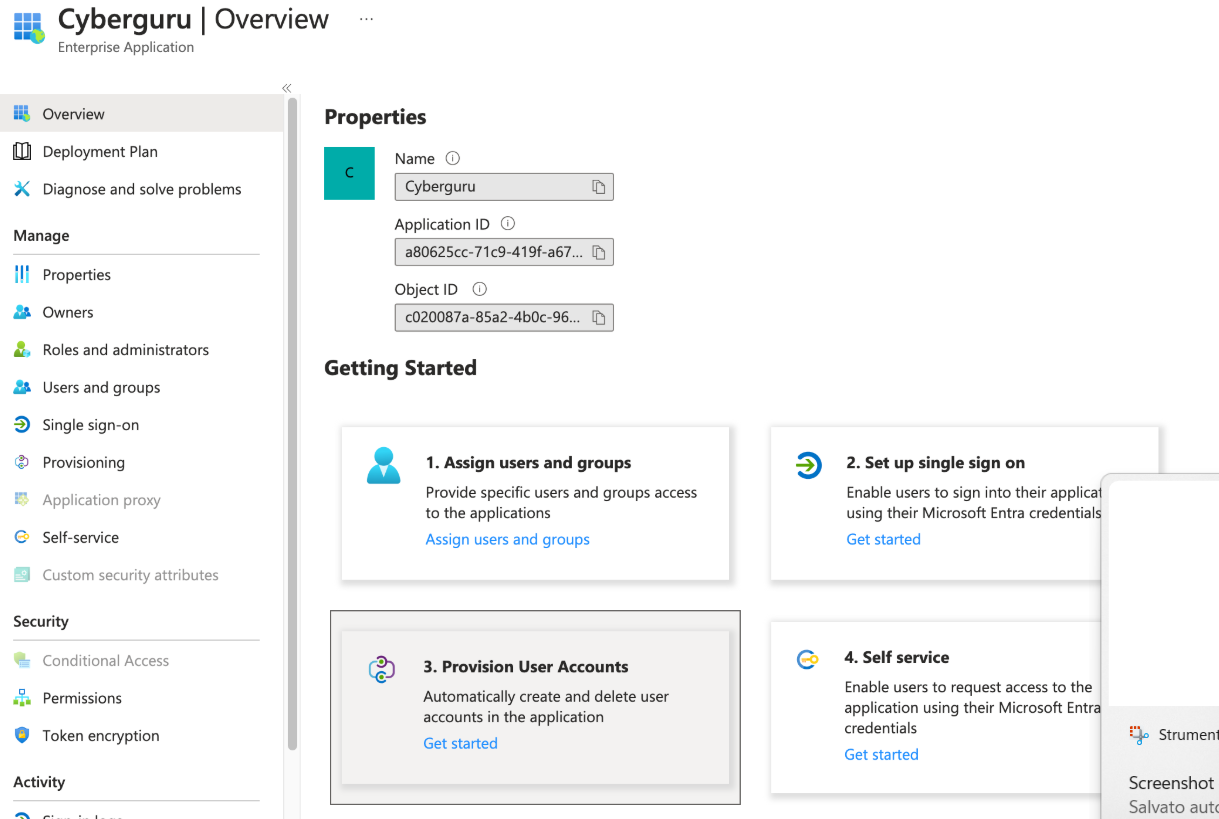Click the teal C application logo tile
This screenshot has width=1219, height=819.
click(349, 173)
